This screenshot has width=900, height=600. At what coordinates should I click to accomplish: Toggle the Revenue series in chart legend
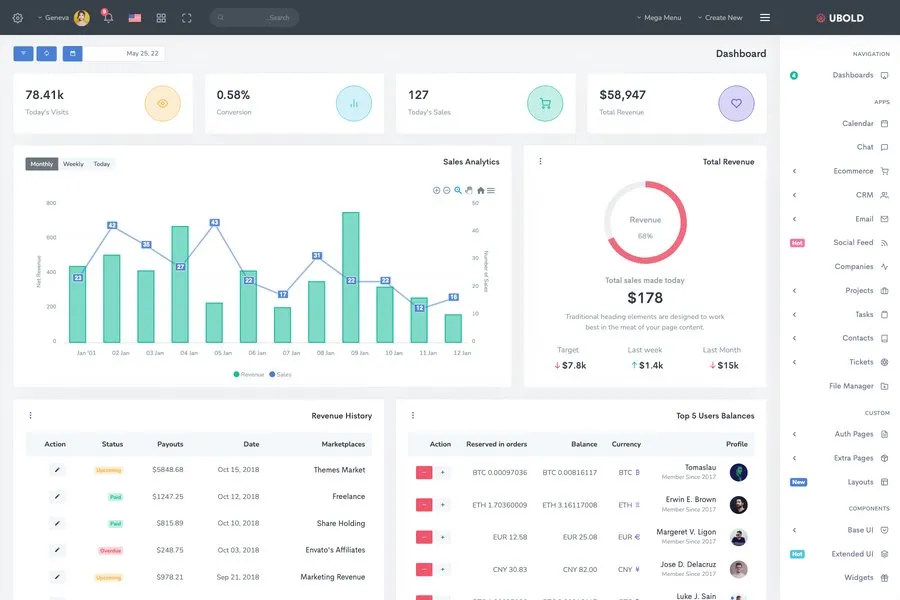(x=249, y=374)
